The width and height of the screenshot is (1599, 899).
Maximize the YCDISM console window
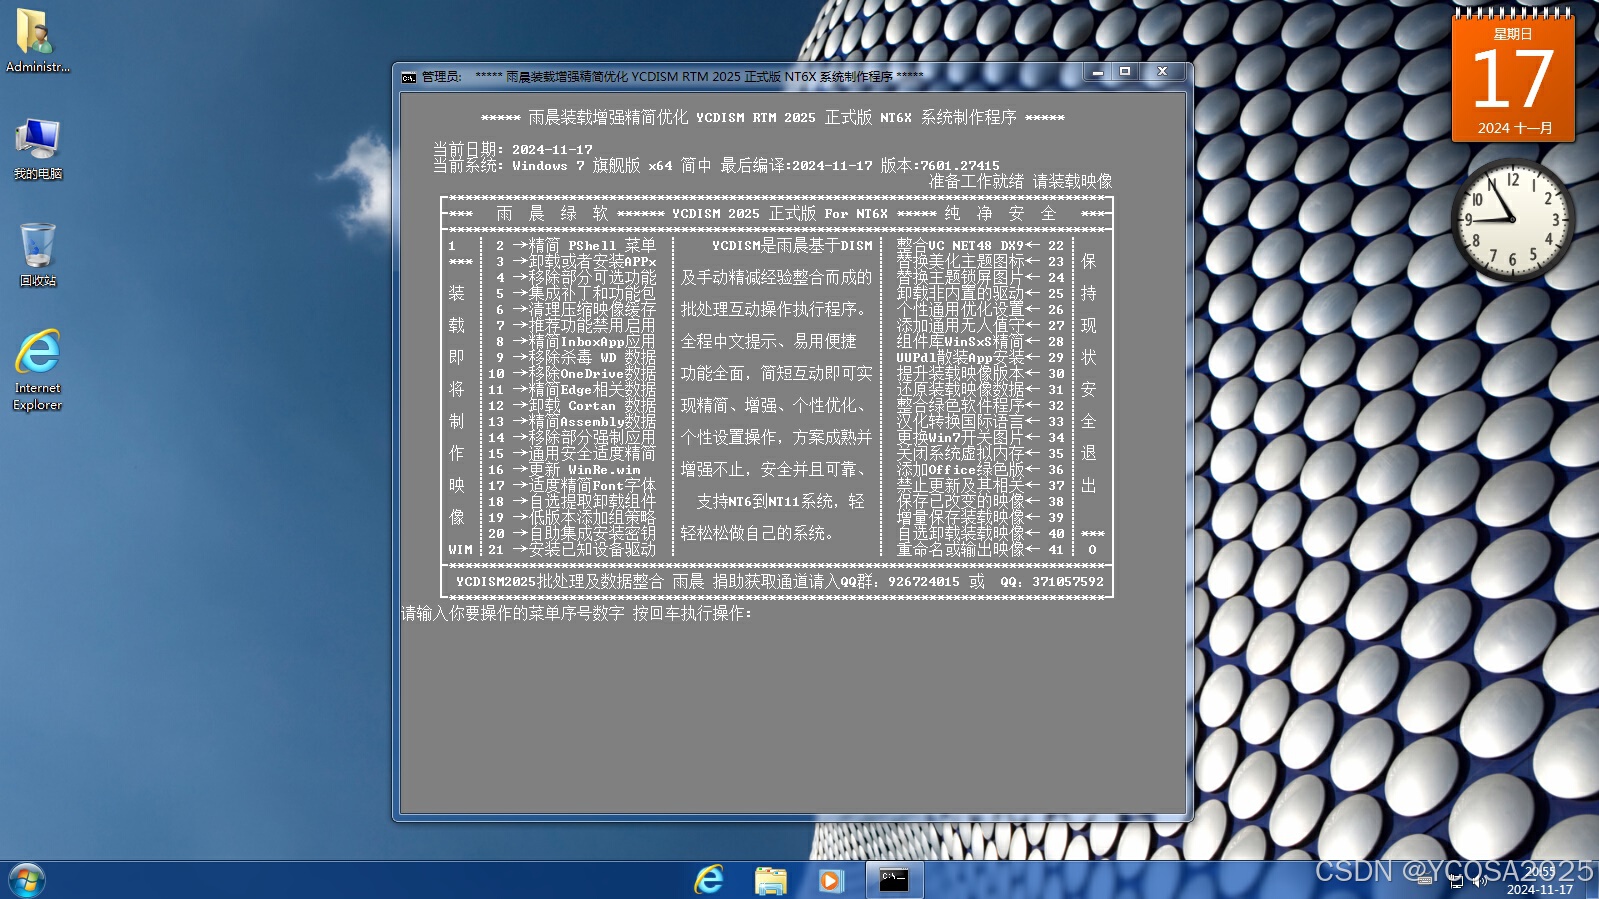coord(1125,72)
